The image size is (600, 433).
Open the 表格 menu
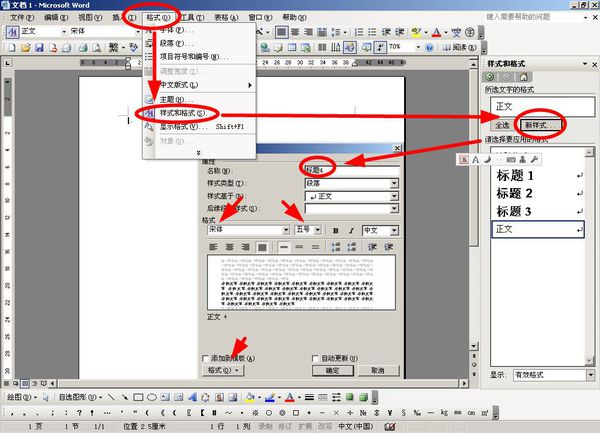pos(226,17)
